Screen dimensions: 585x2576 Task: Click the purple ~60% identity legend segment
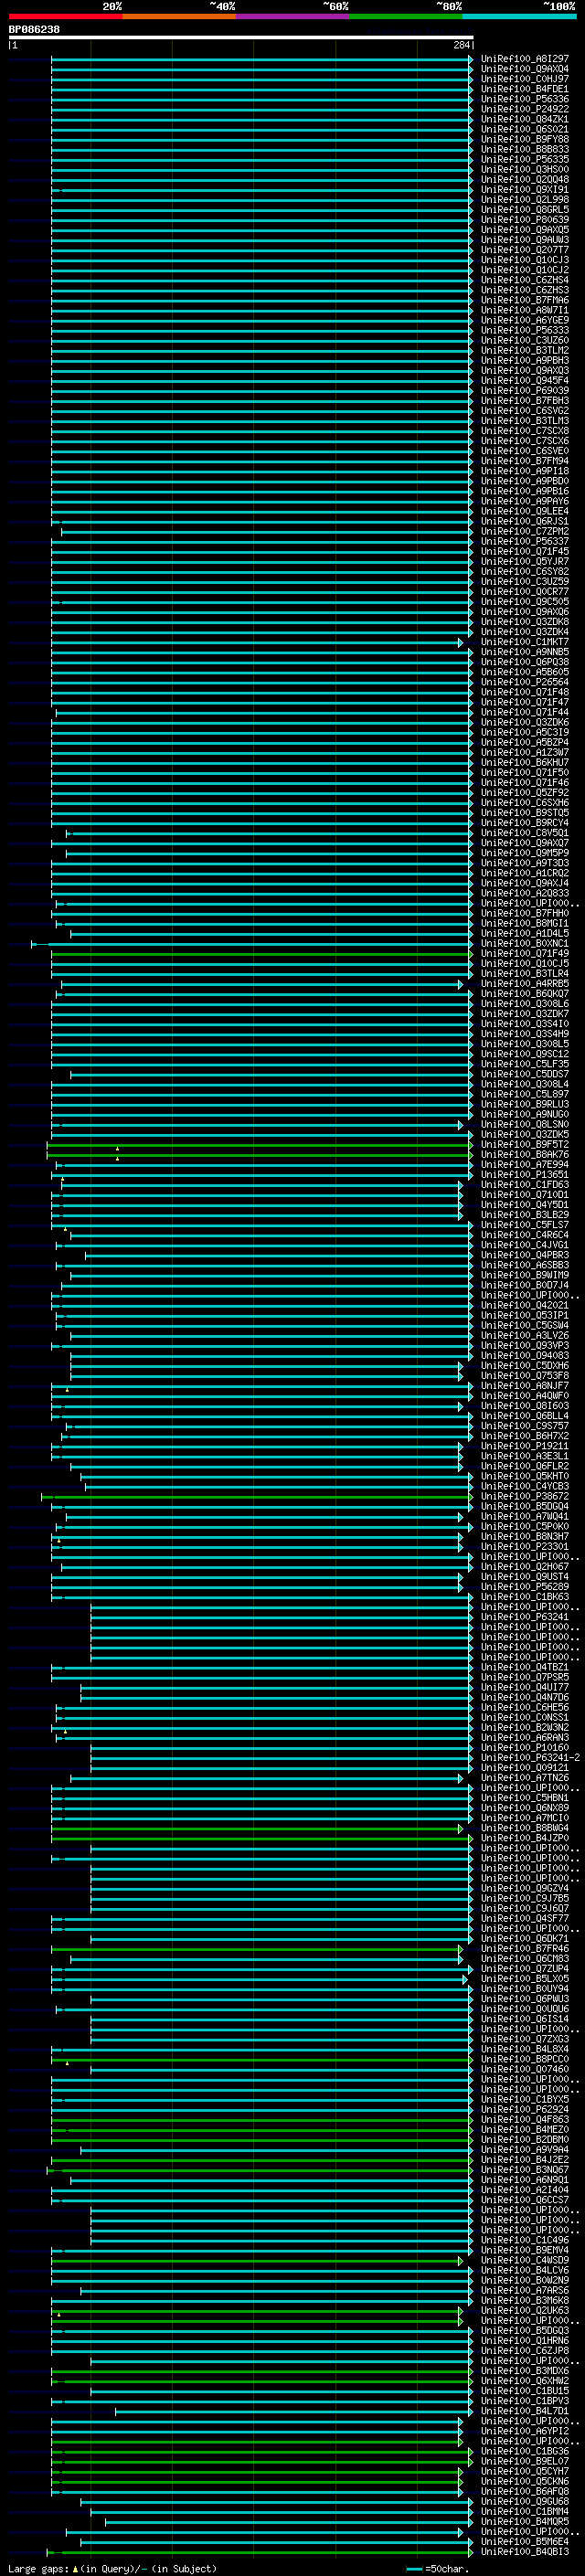click(292, 16)
